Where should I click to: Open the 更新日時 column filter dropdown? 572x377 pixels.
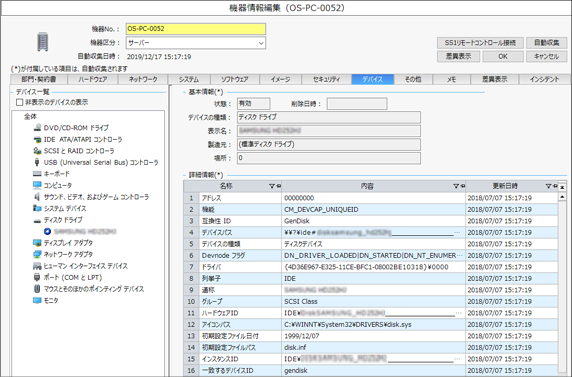pyautogui.click(x=548, y=186)
